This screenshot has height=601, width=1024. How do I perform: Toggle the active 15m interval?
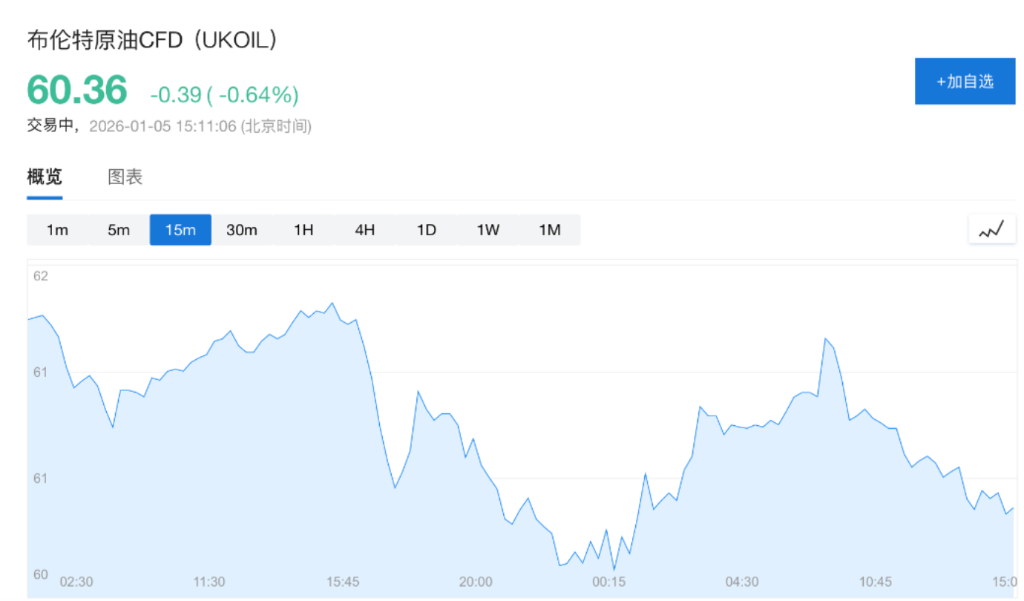pos(180,230)
